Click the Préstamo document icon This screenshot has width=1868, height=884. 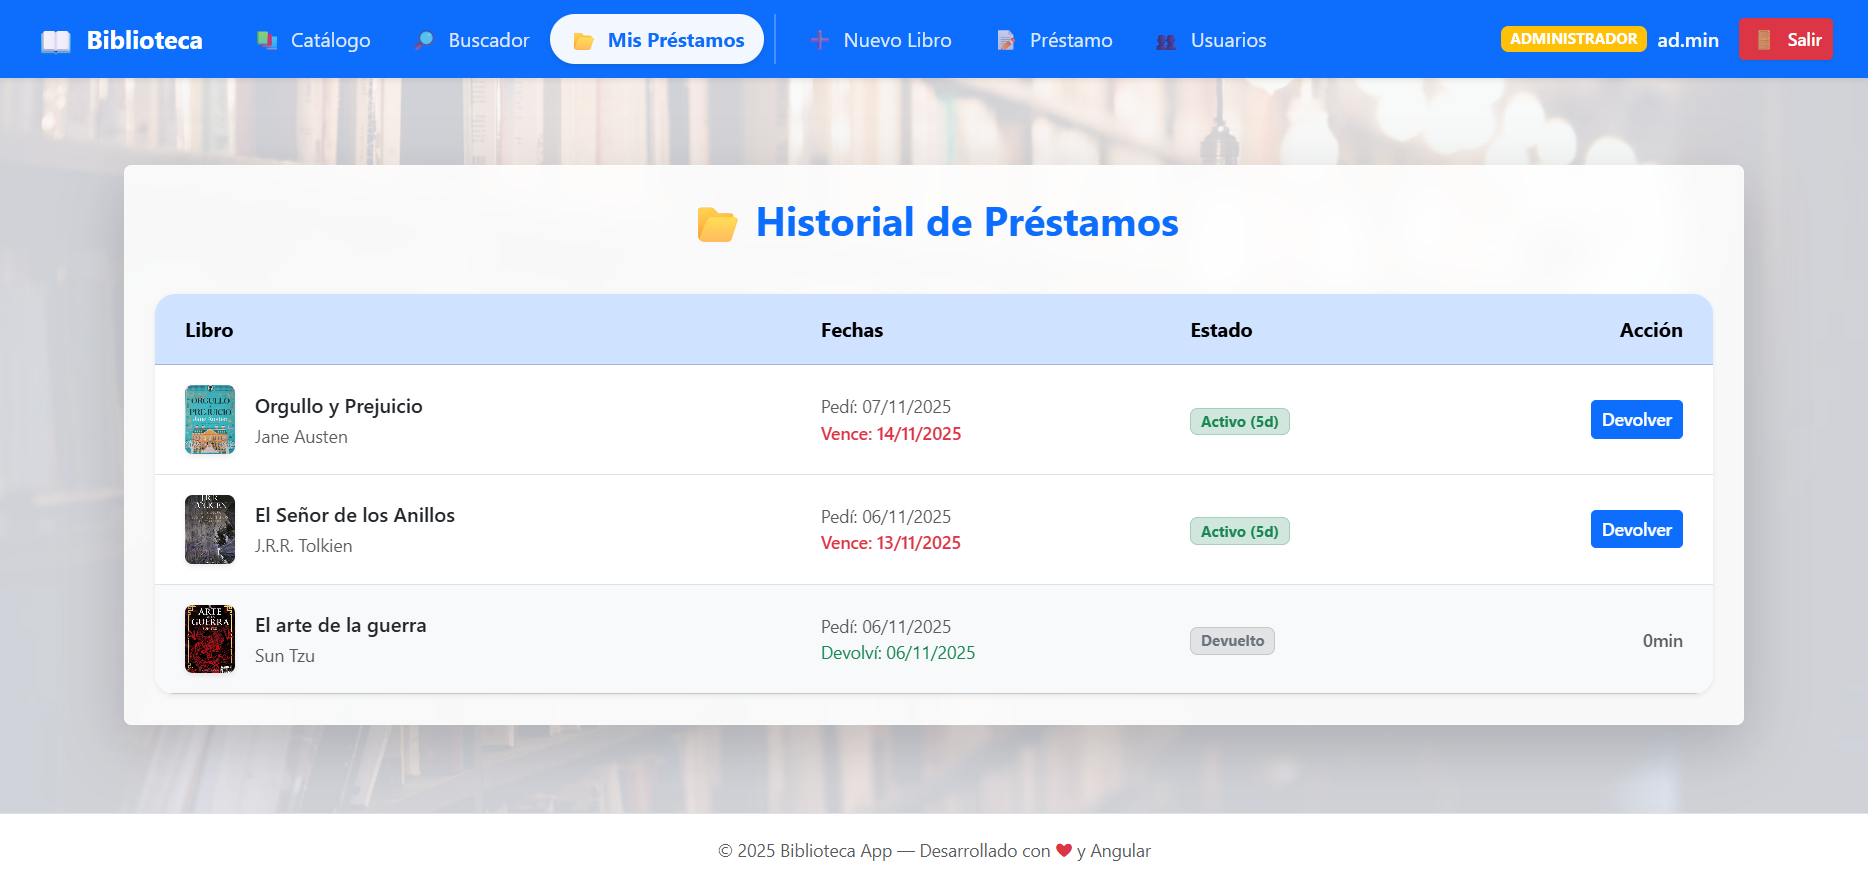1006,40
